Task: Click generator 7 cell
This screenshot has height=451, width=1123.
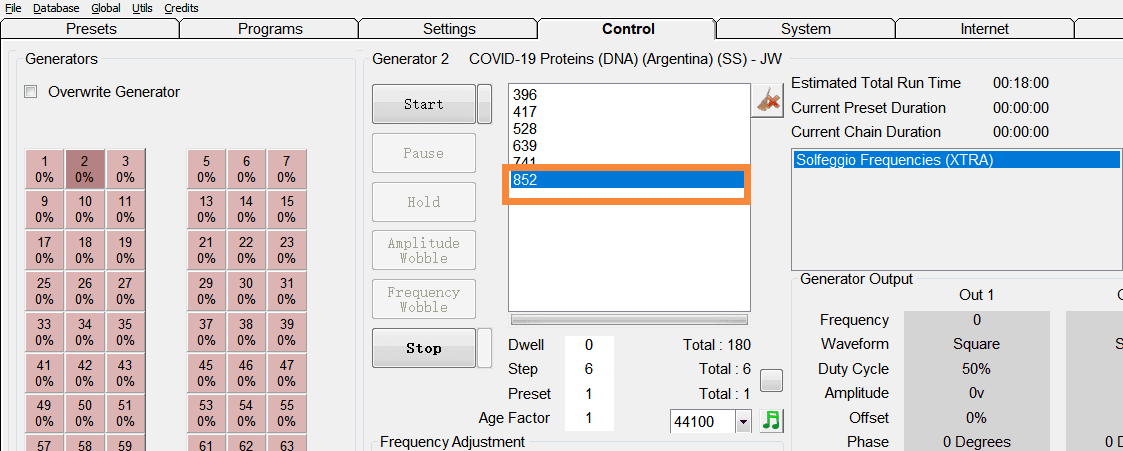Action: click(x=287, y=169)
